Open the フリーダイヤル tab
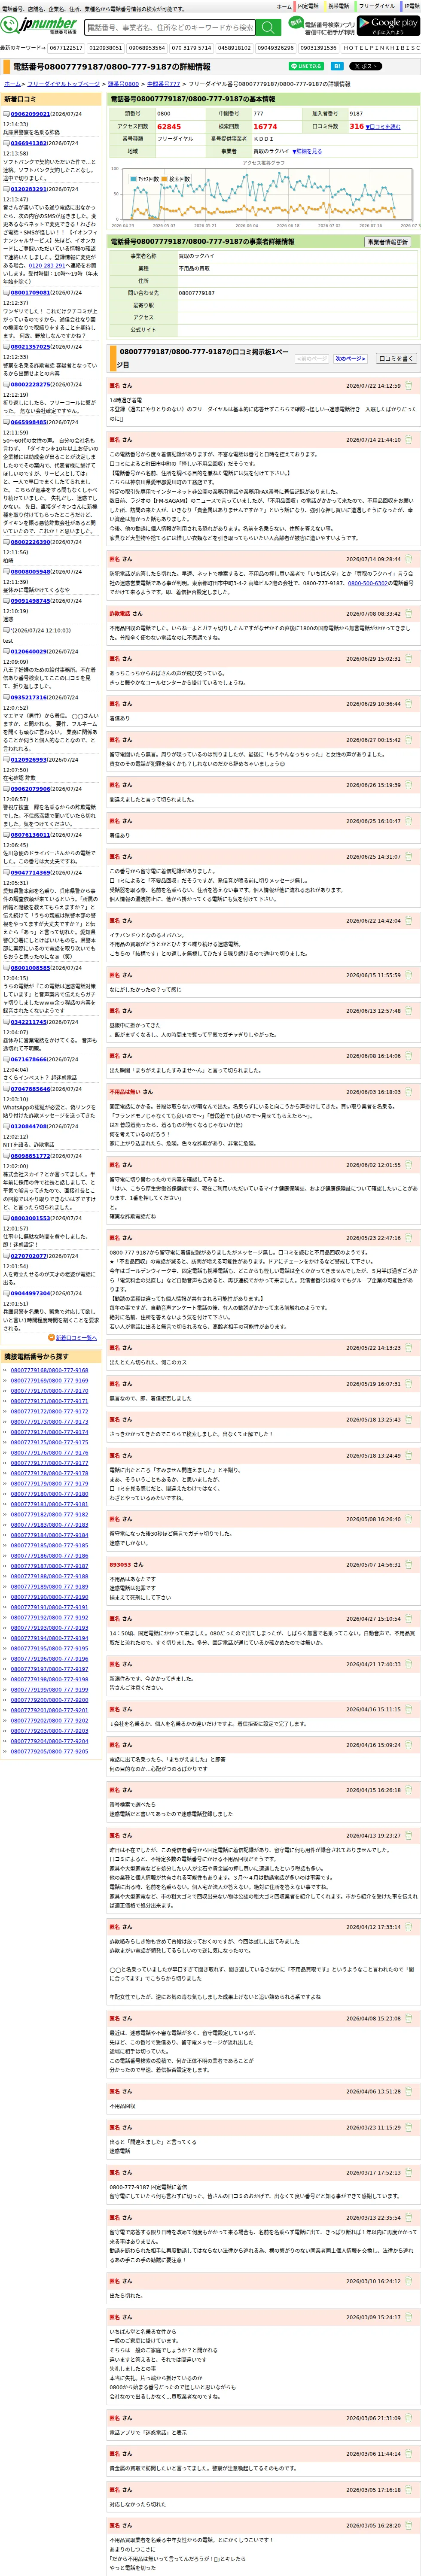 point(376,6)
